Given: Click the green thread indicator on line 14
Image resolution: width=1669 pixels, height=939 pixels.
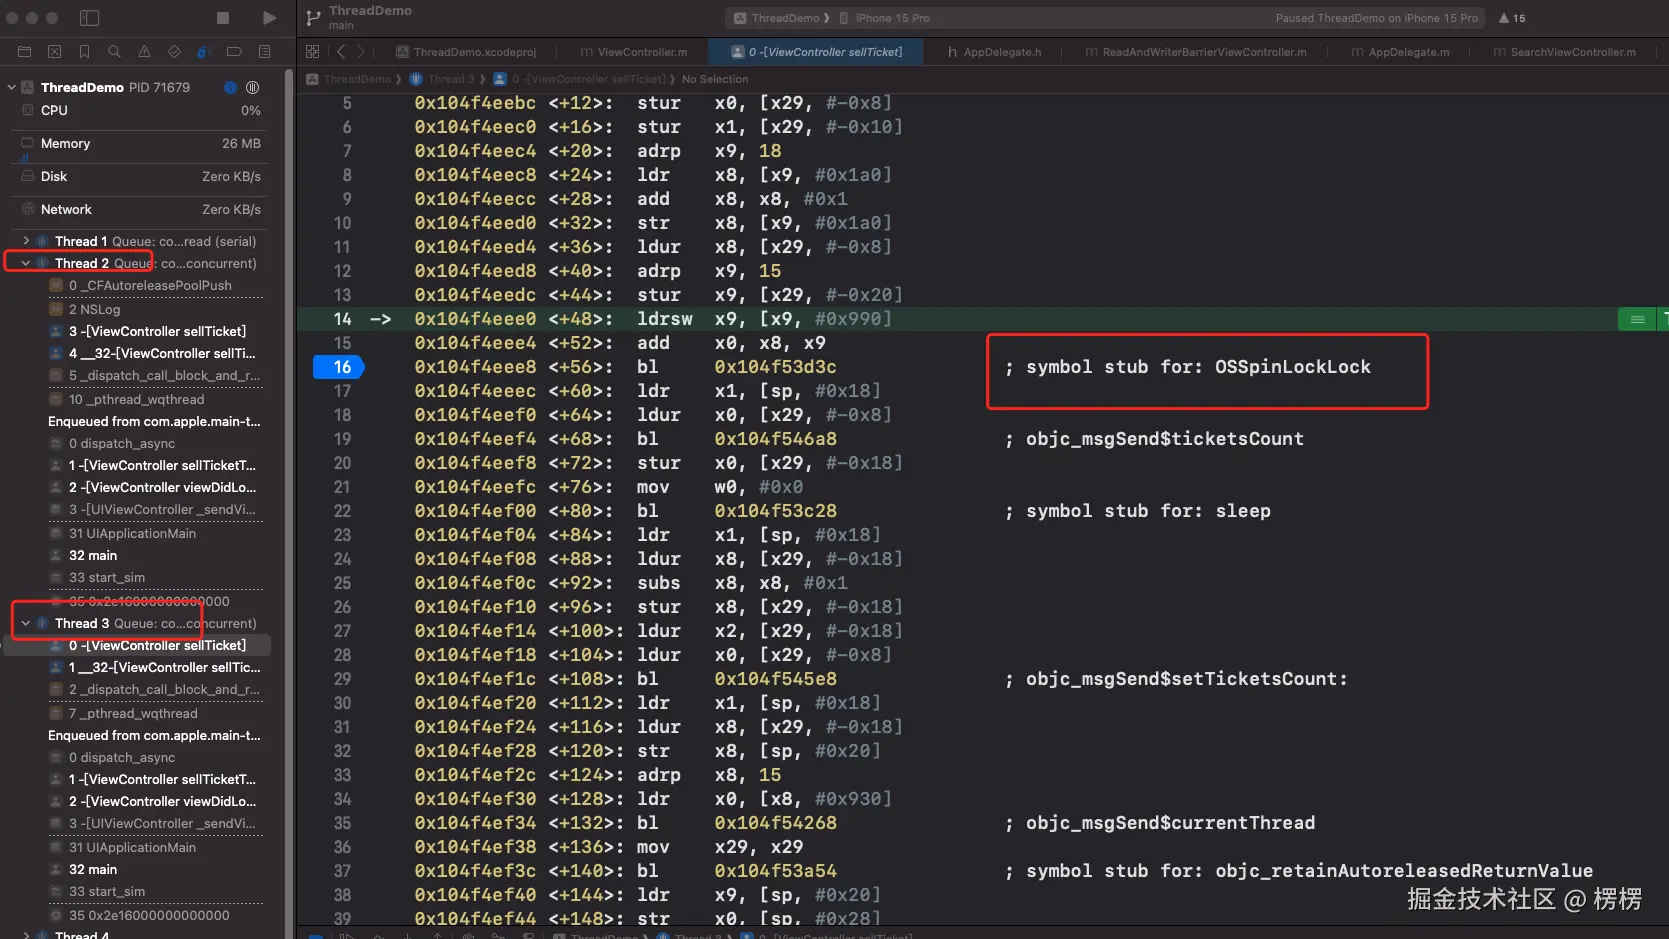Looking at the screenshot, I should [1637, 319].
